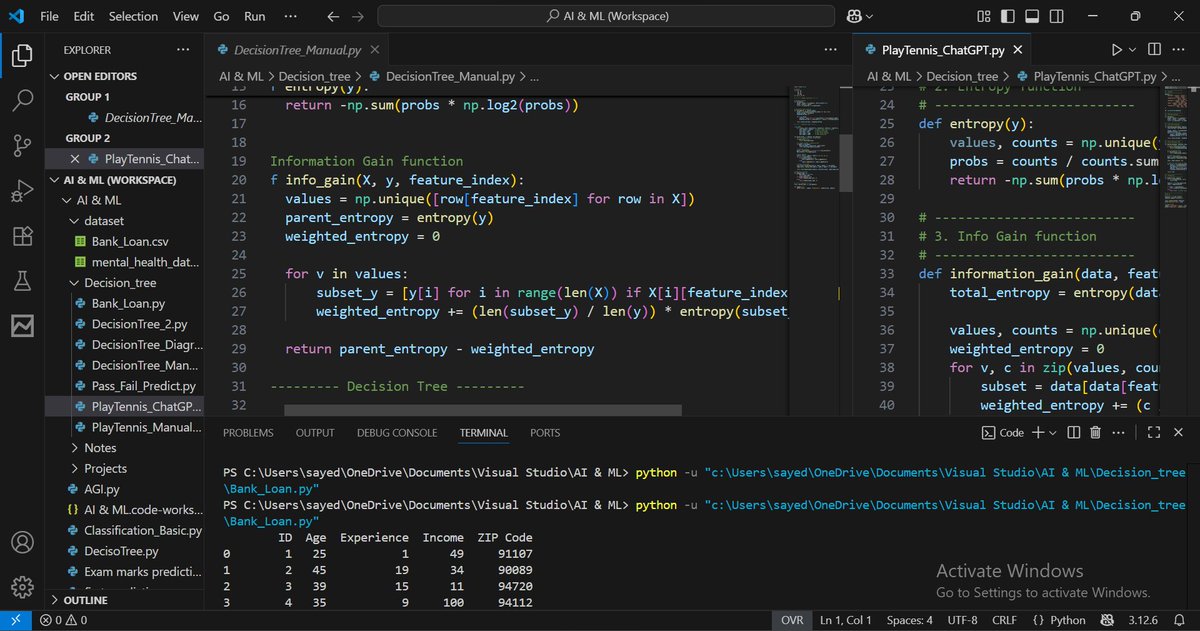Split the PlayTennis_ChatGPT.py editor right

[1155, 50]
